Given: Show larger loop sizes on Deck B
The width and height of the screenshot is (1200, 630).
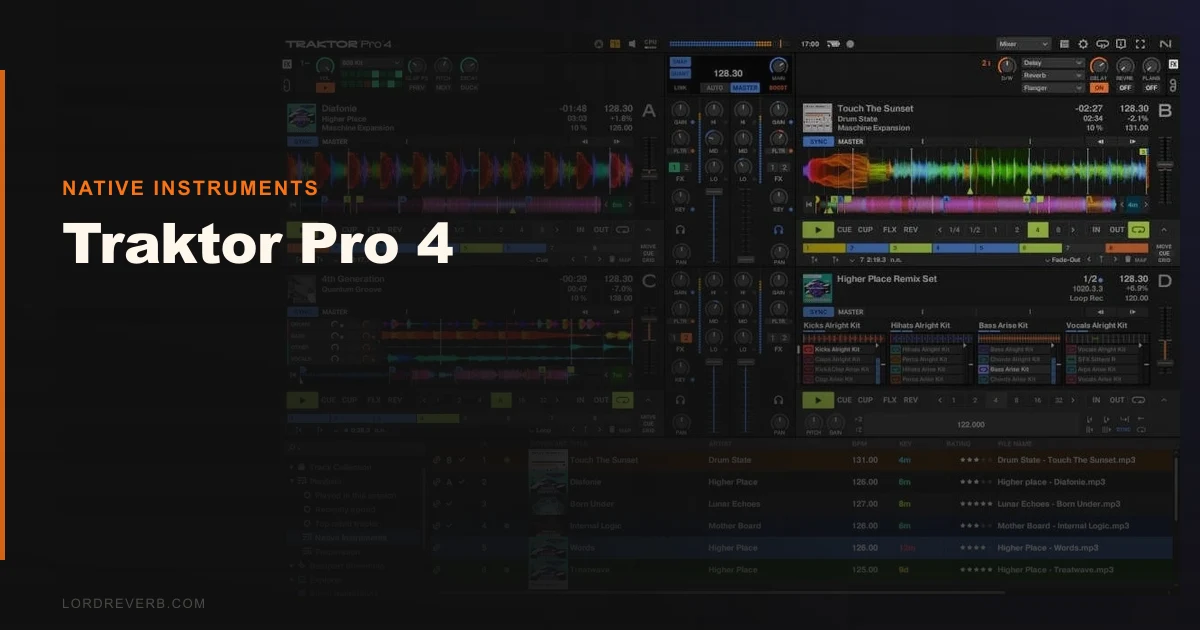Looking at the screenshot, I should point(1075,230).
